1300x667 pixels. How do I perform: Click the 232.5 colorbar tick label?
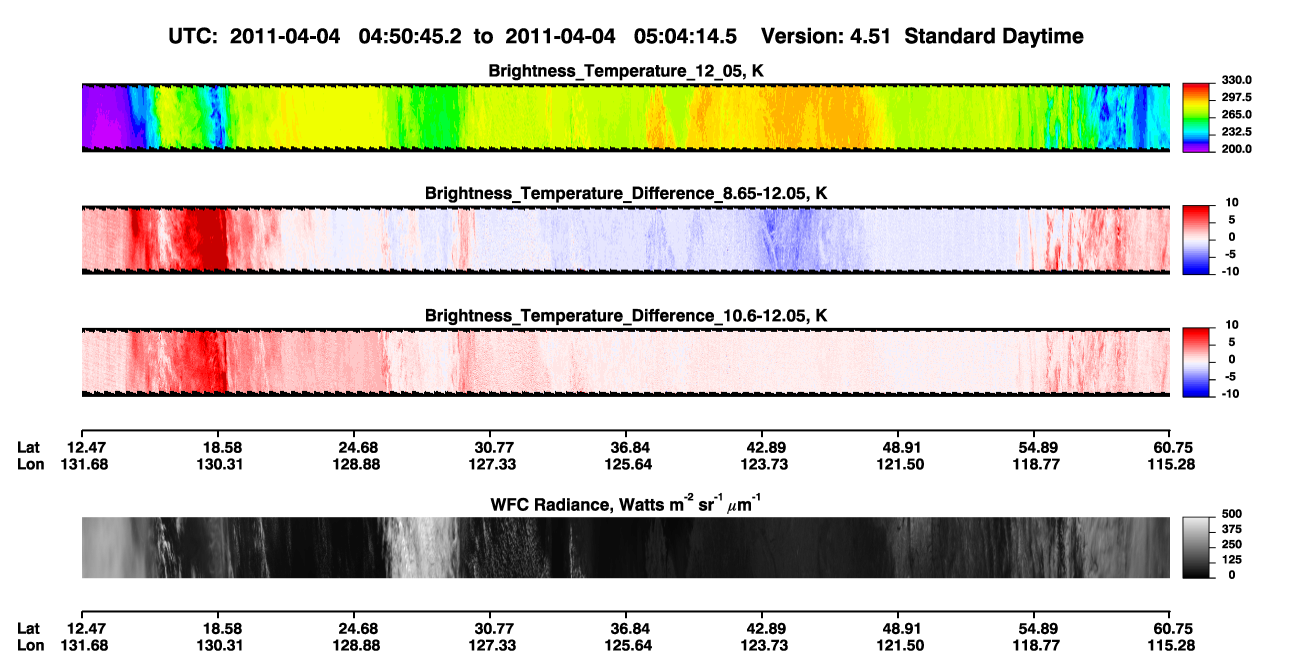click(1236, 132)
